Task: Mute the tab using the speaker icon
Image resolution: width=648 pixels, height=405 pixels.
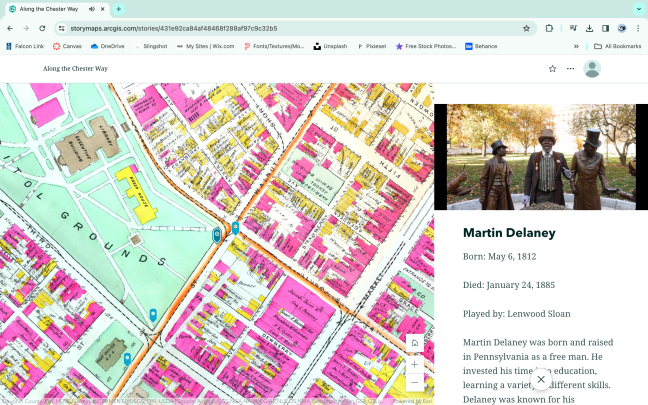Action: click(x=91, y=9)
